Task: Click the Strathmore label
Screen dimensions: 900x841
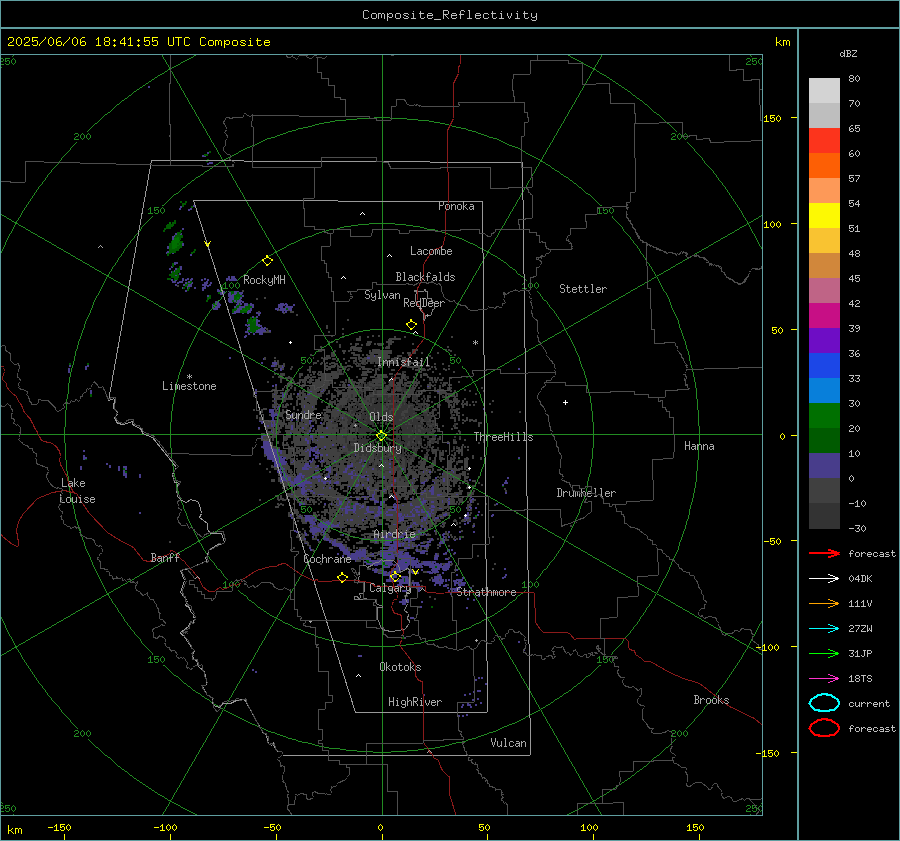Action: 486,592
